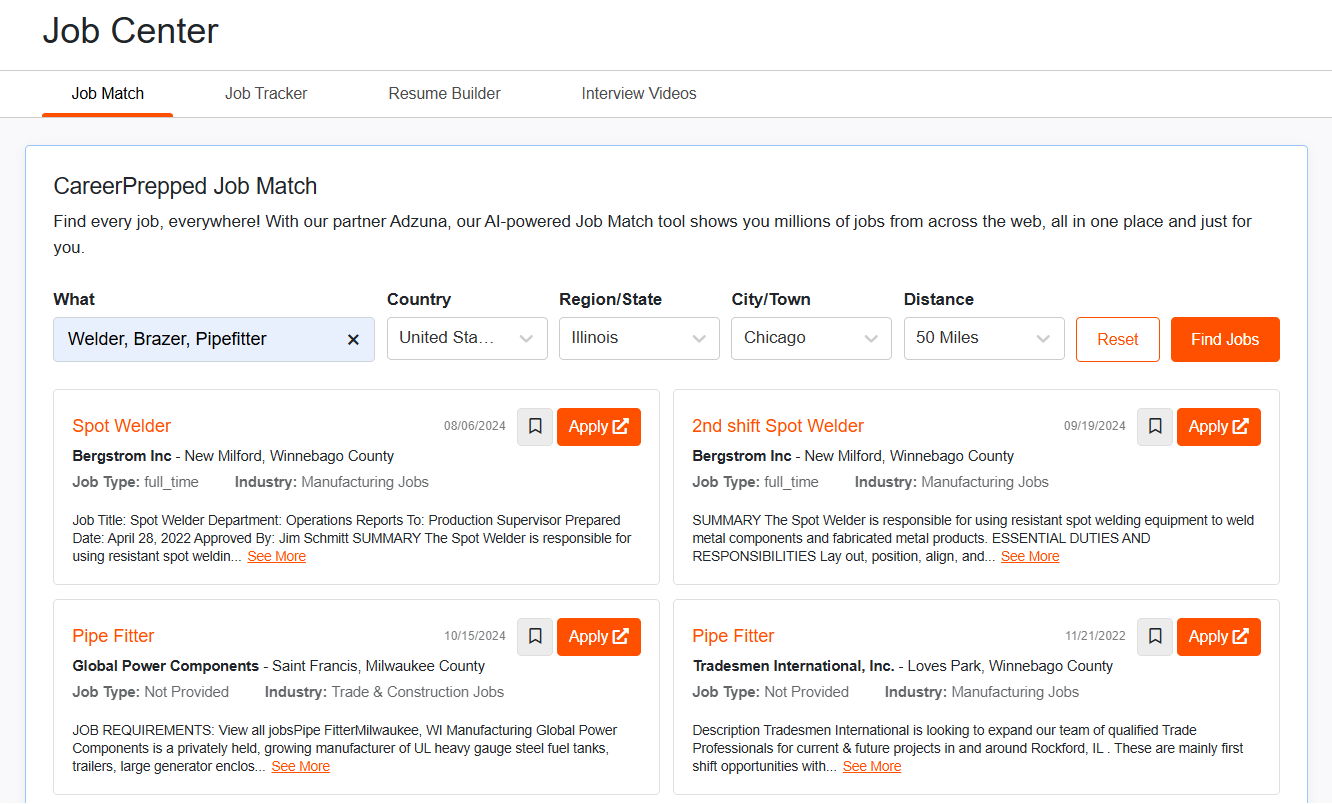Clear the What search field with X

coord(353,340)
